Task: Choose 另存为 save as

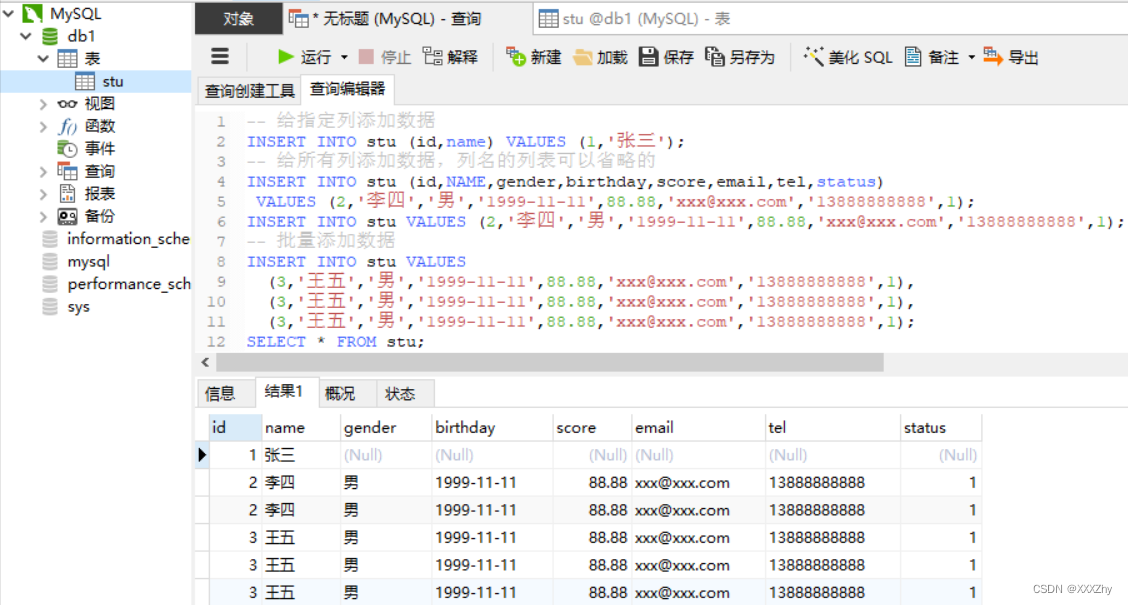Action: (x=740, y=57)
